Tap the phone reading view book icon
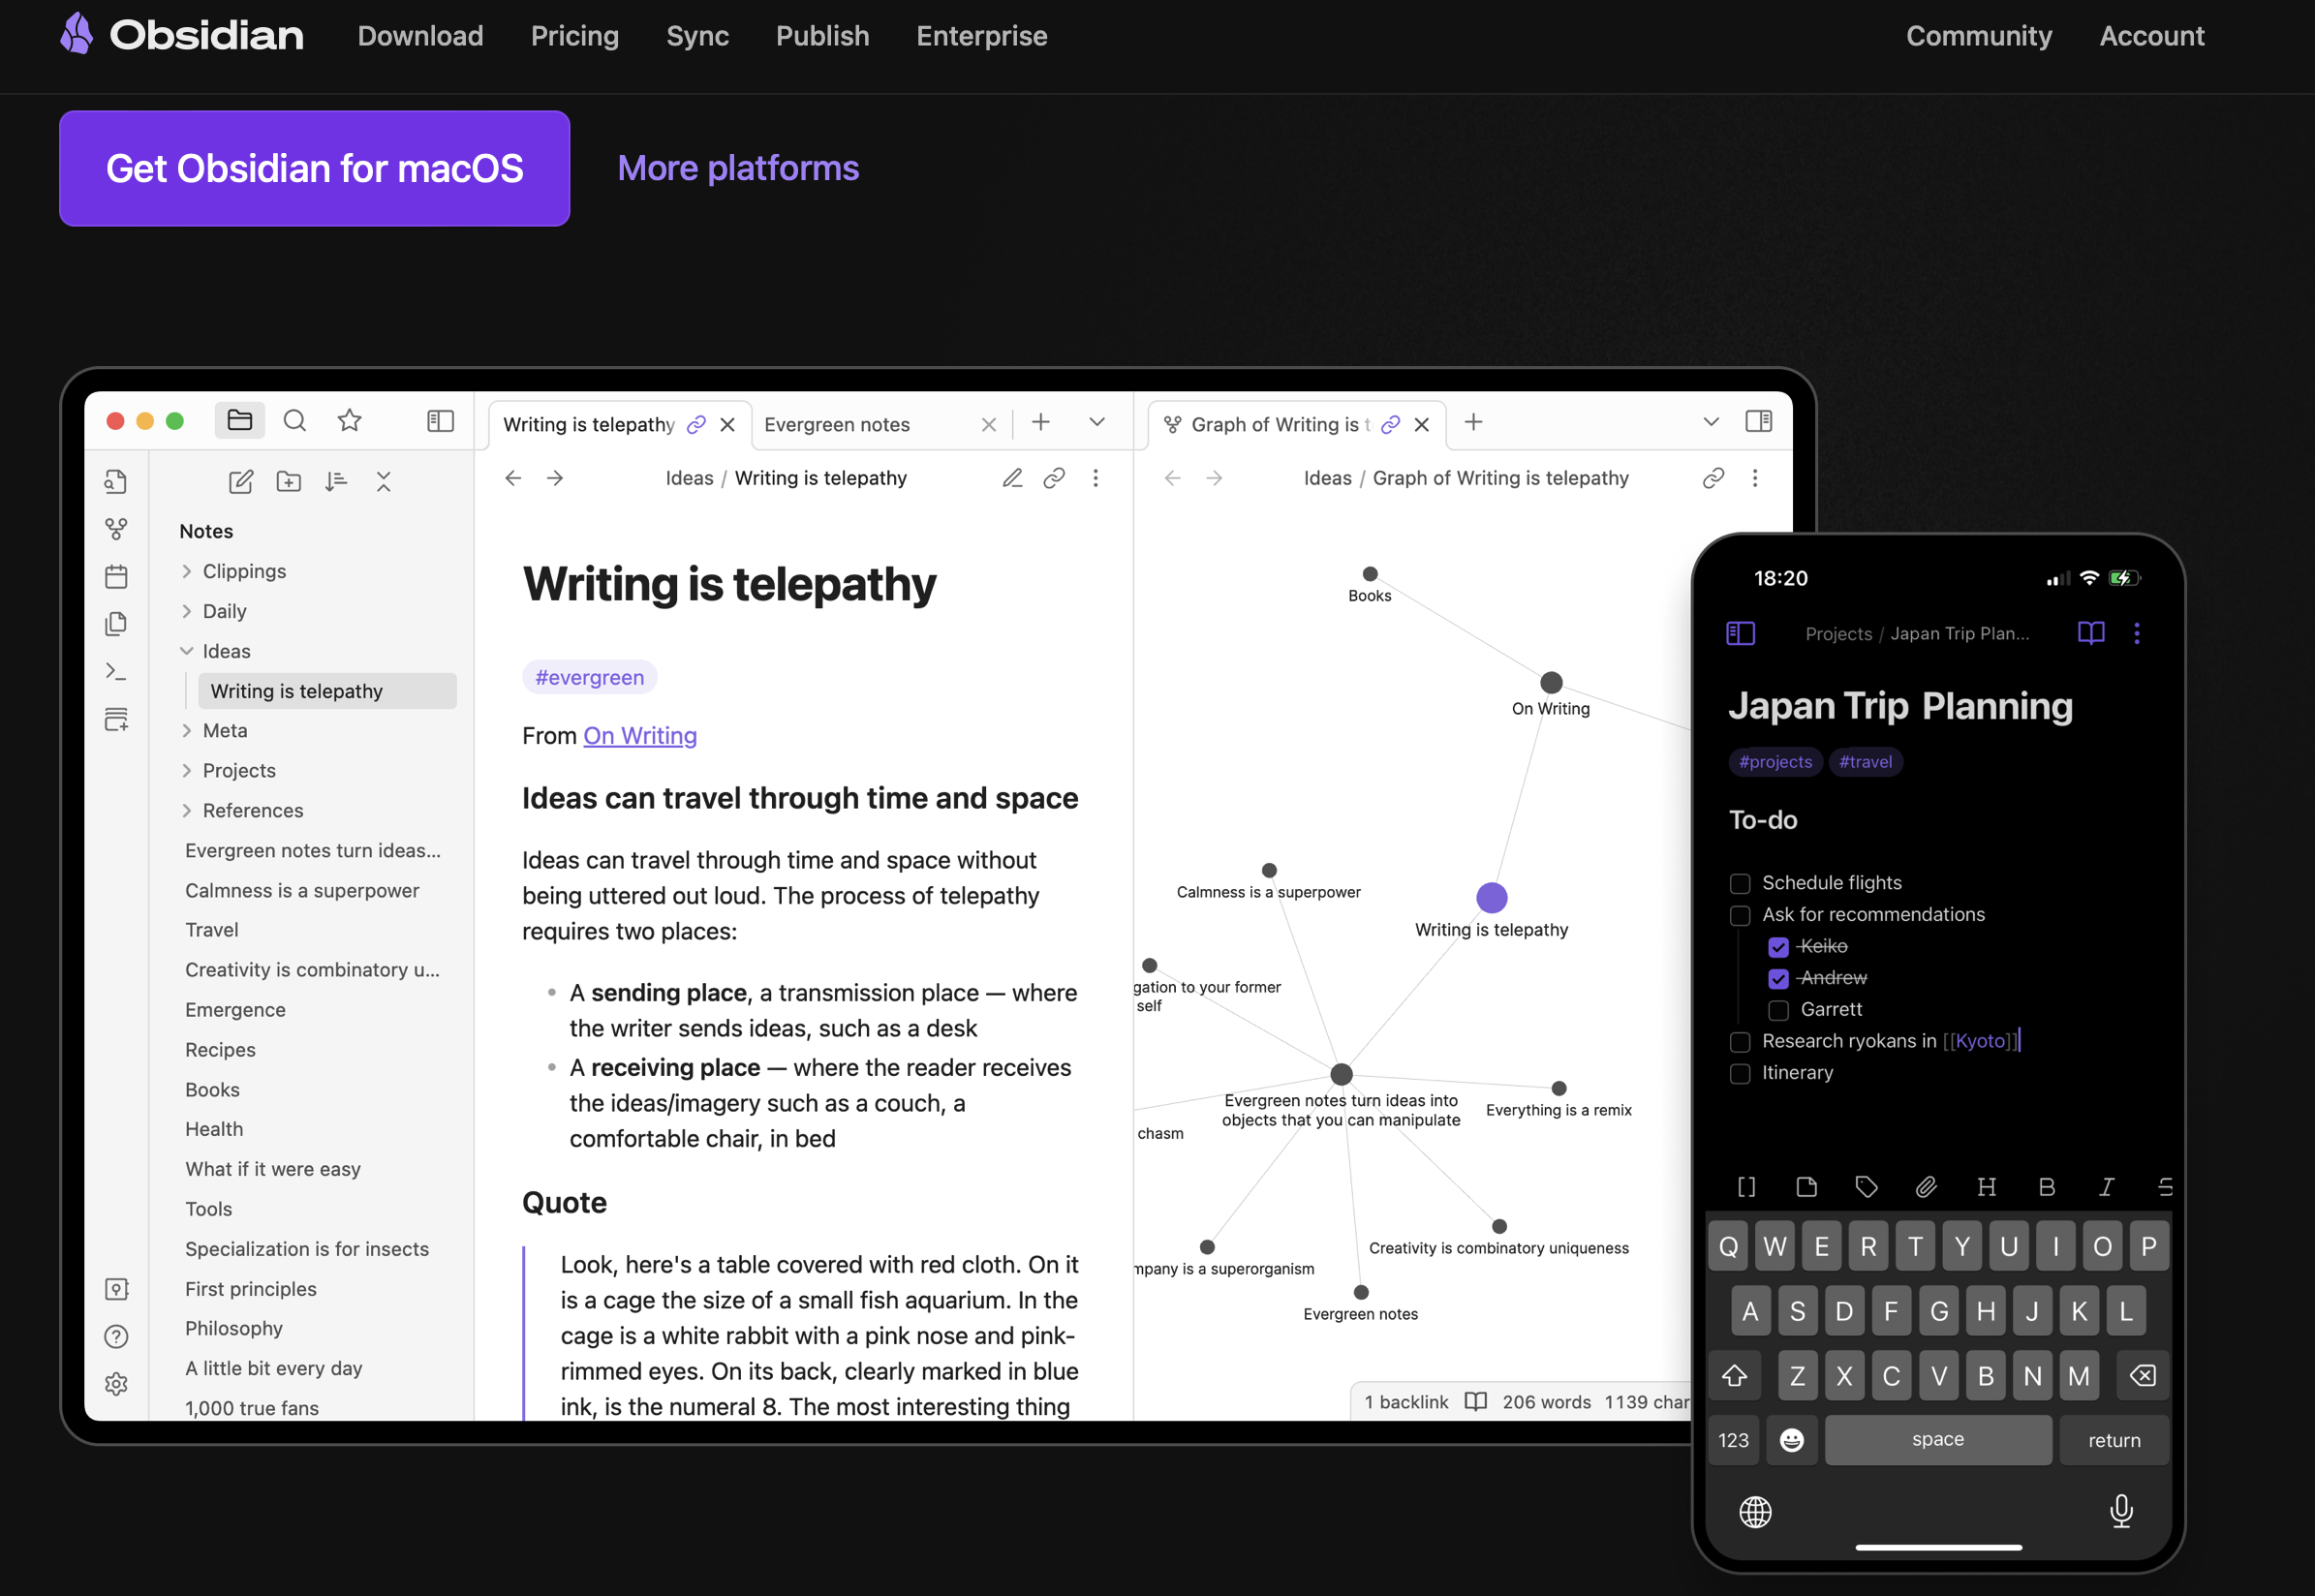The image size is (2315, 1596). [2091, 633]
